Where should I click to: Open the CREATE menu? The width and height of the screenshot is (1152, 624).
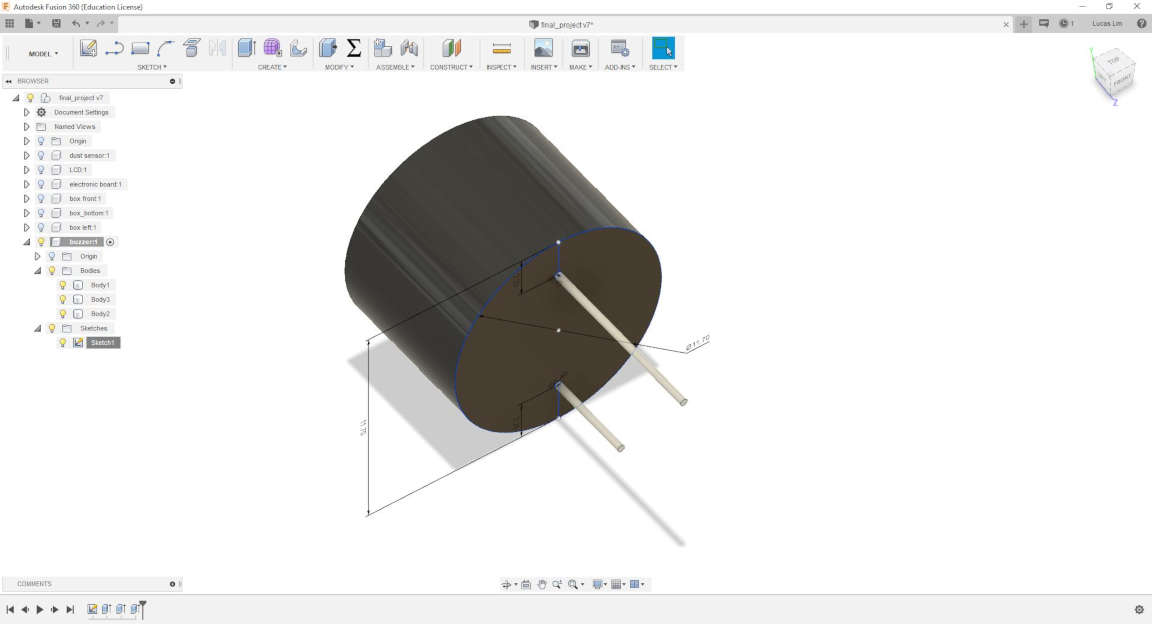pos(272,67)
